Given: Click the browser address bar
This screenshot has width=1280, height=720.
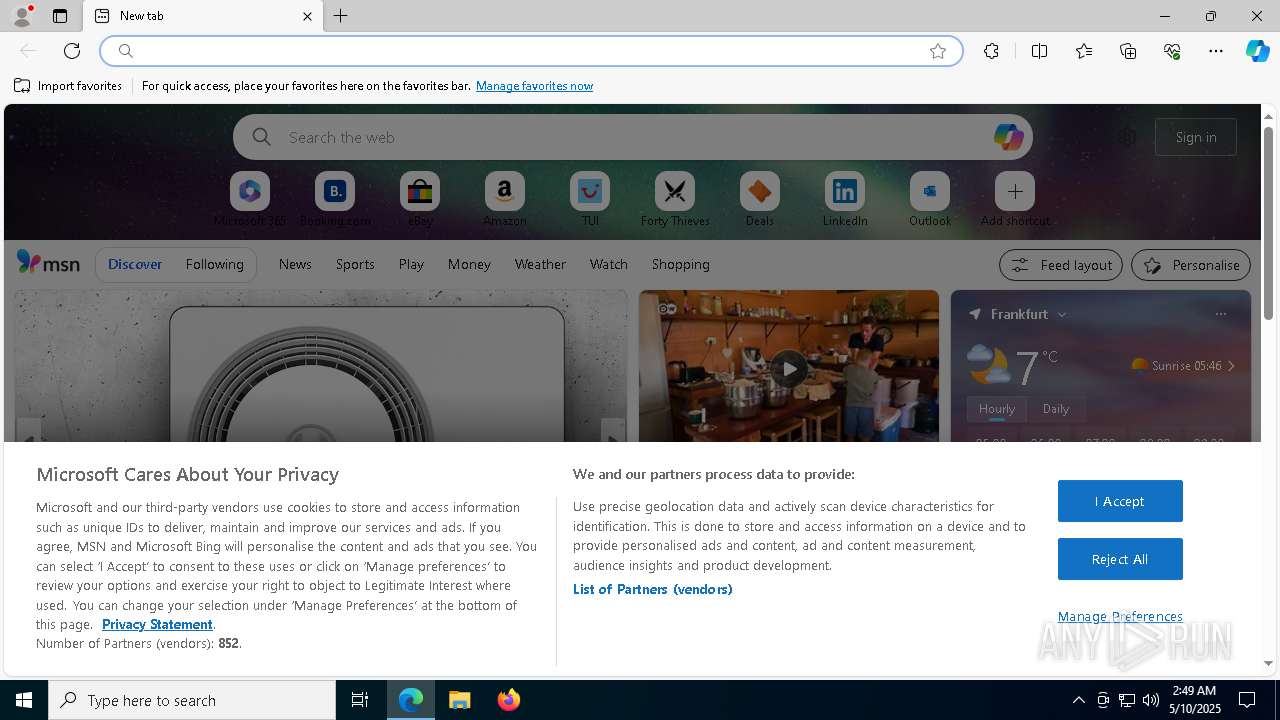Looking at the screenshot, I should coord(530,51).
